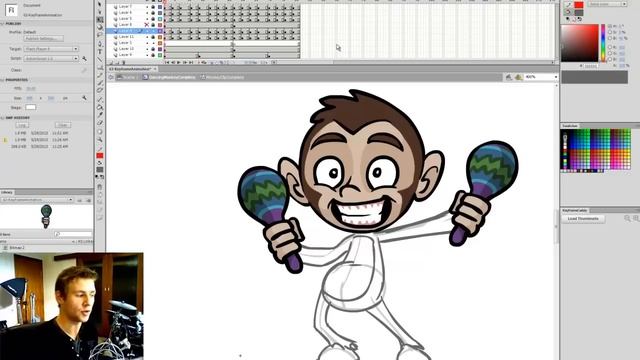Click the New Layer icon below layers
This screenshot has width=640, height=360.
[111, 63]
